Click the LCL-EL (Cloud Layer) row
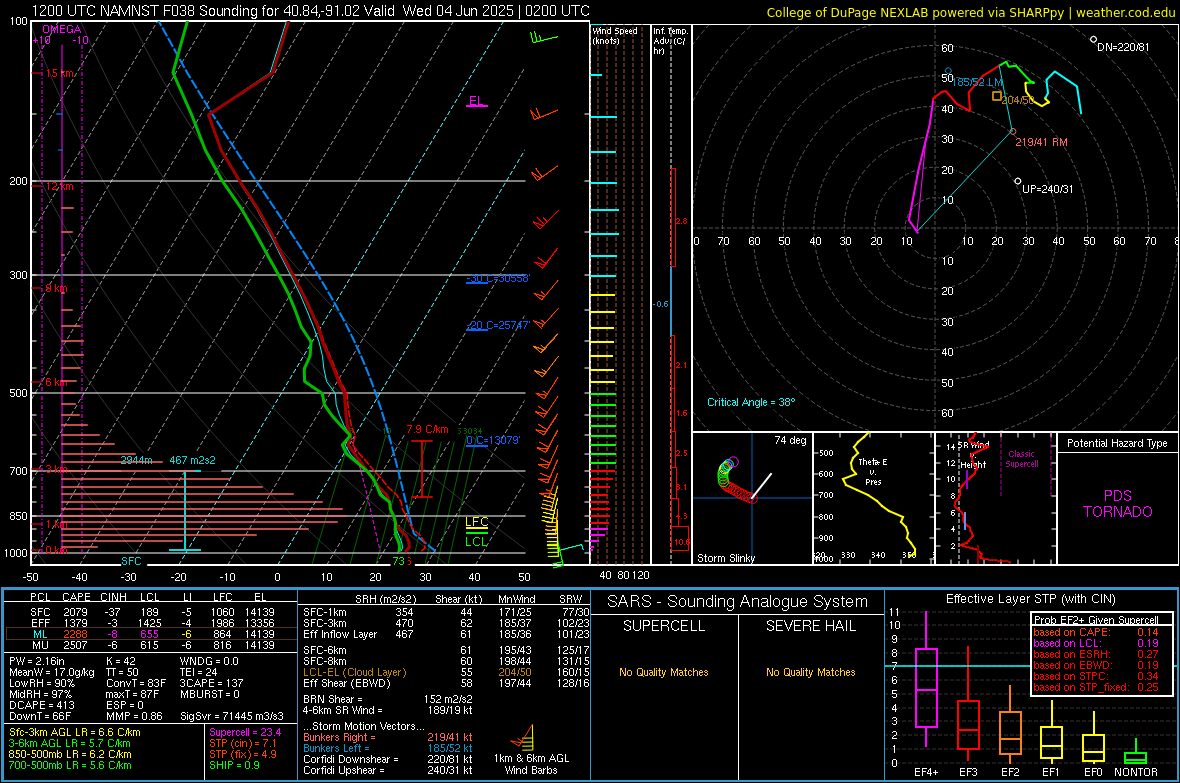 [x=447, y=672]
